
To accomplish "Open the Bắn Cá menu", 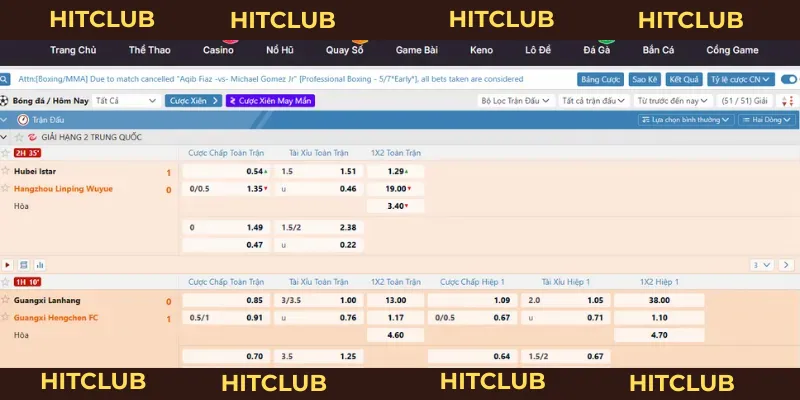I will point(658,50).
